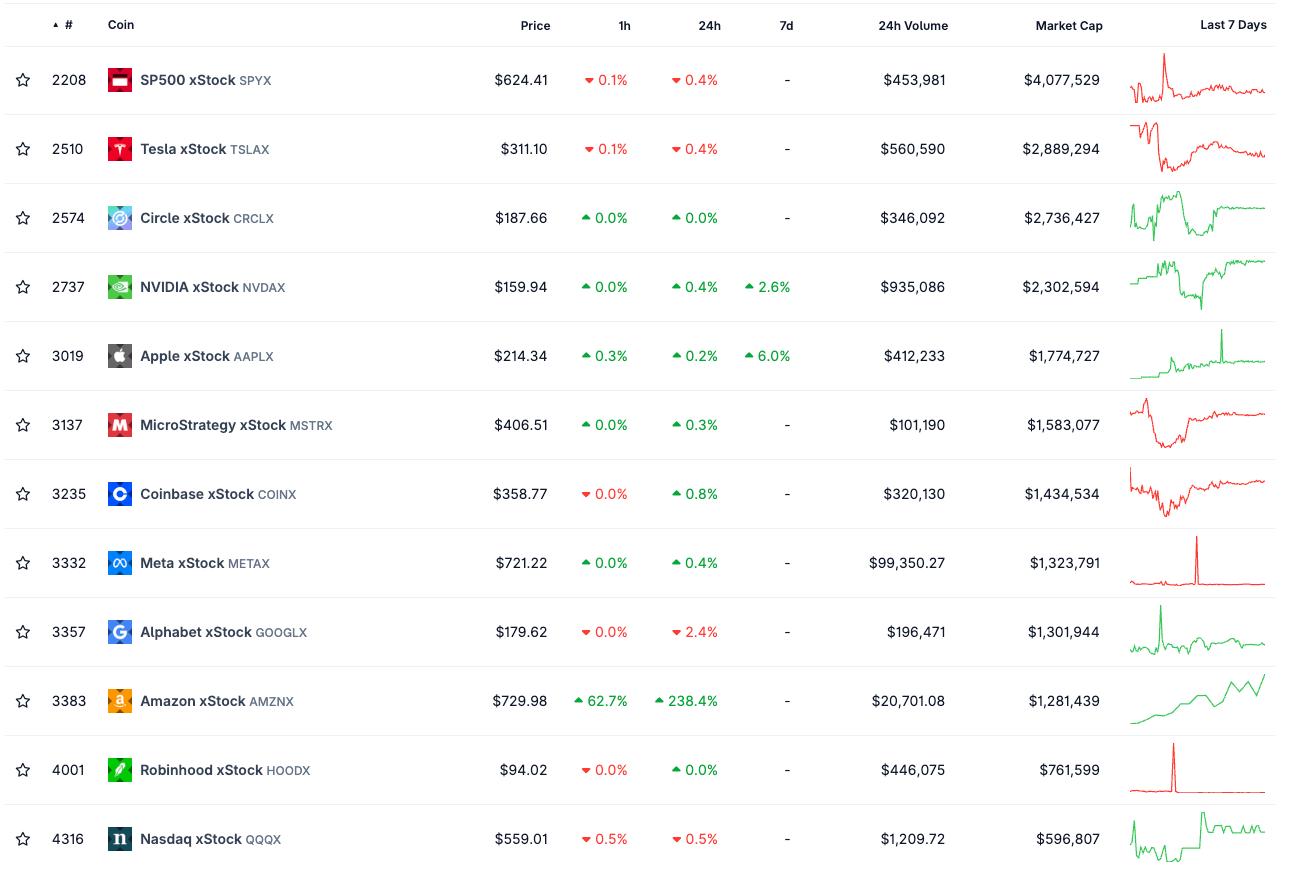Click the Alphabet xStock coin logo
The image size is (1308, 872).
(x=120, y=632)
